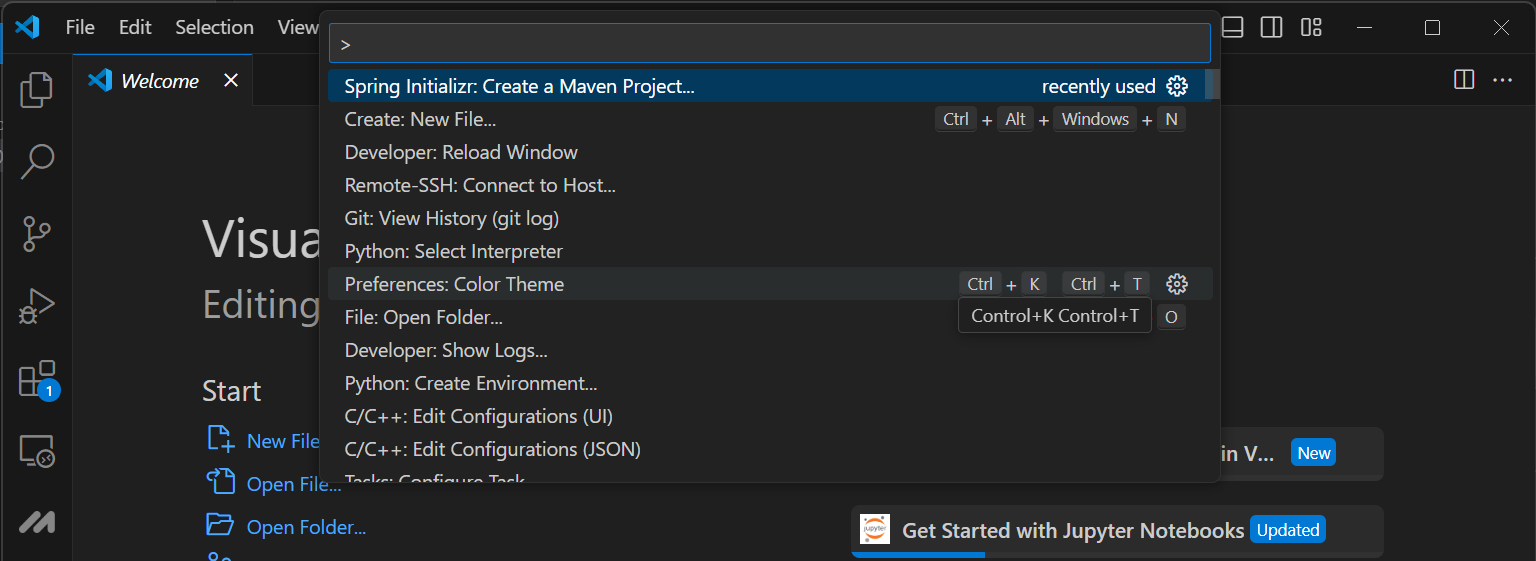The image size is (1536, 561).
Task: Run C/C++: Edit Configurations (UI)
Action: tap(770, 416)
